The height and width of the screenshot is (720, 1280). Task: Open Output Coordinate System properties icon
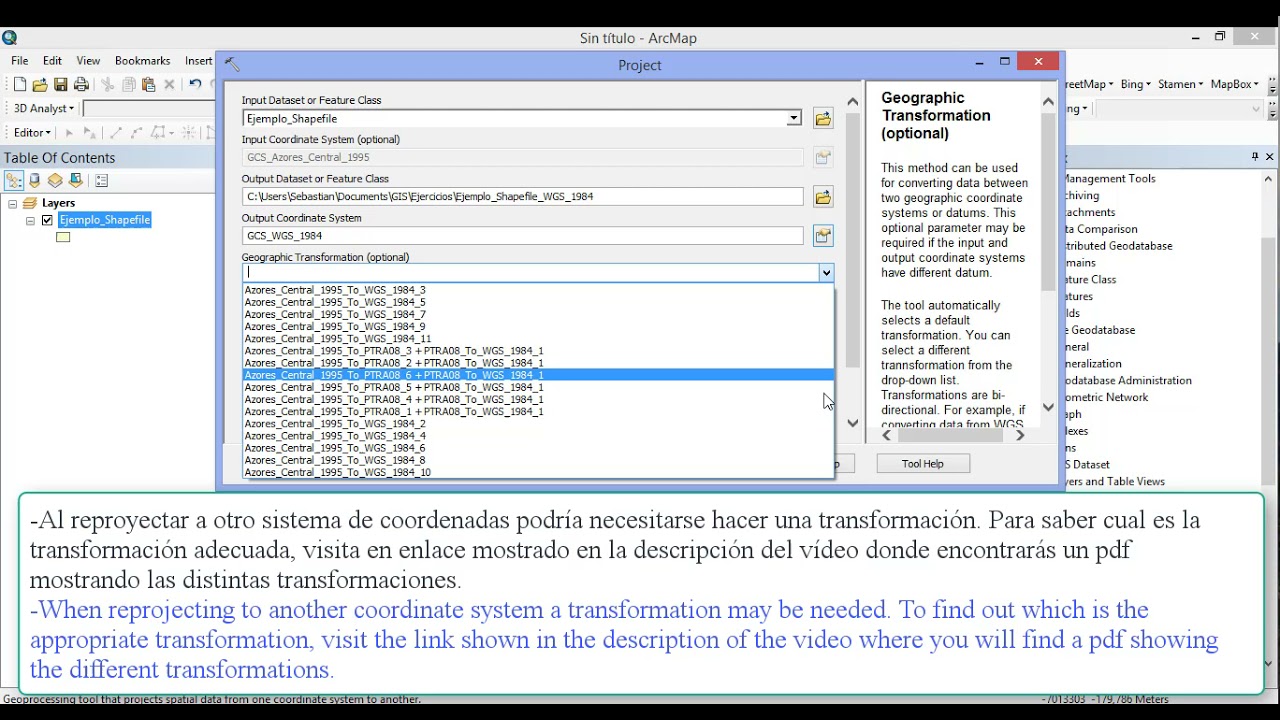pyautogui.click(x=823, y=236)
